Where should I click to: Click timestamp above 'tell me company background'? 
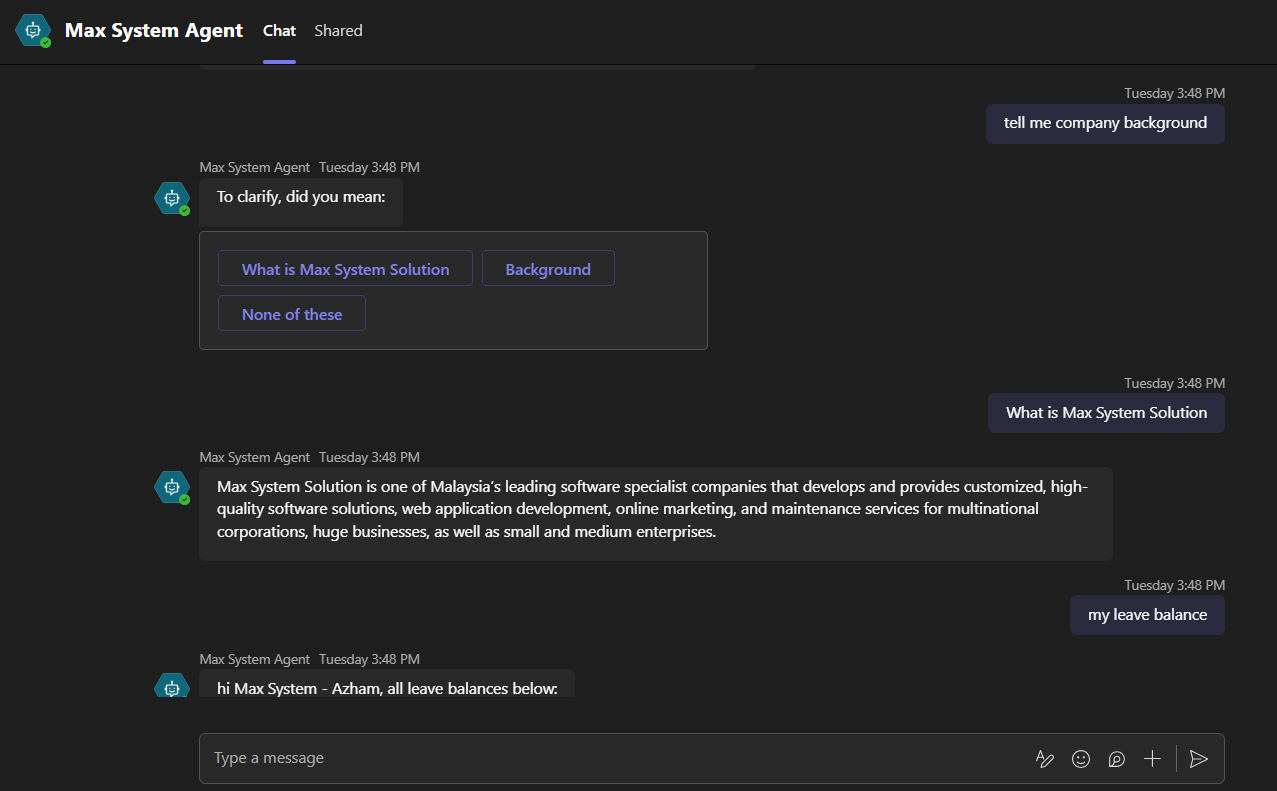click(x=1174, y=93)
